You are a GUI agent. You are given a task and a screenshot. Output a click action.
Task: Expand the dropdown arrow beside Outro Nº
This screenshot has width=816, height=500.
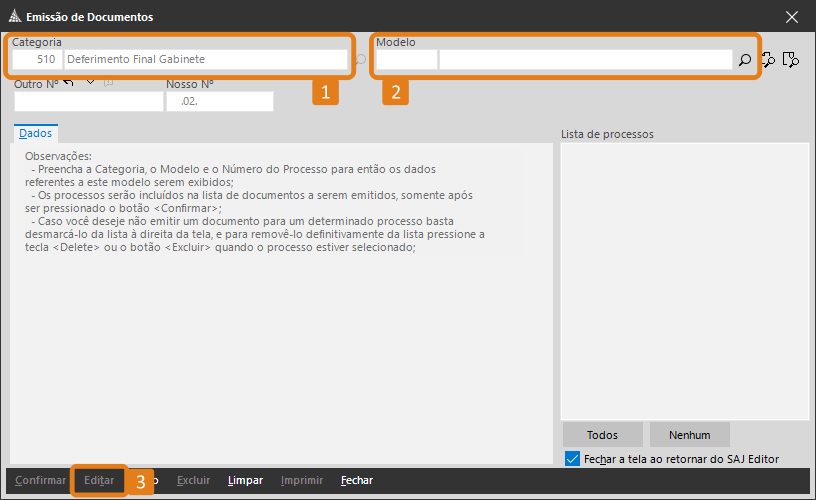[90, 83]
